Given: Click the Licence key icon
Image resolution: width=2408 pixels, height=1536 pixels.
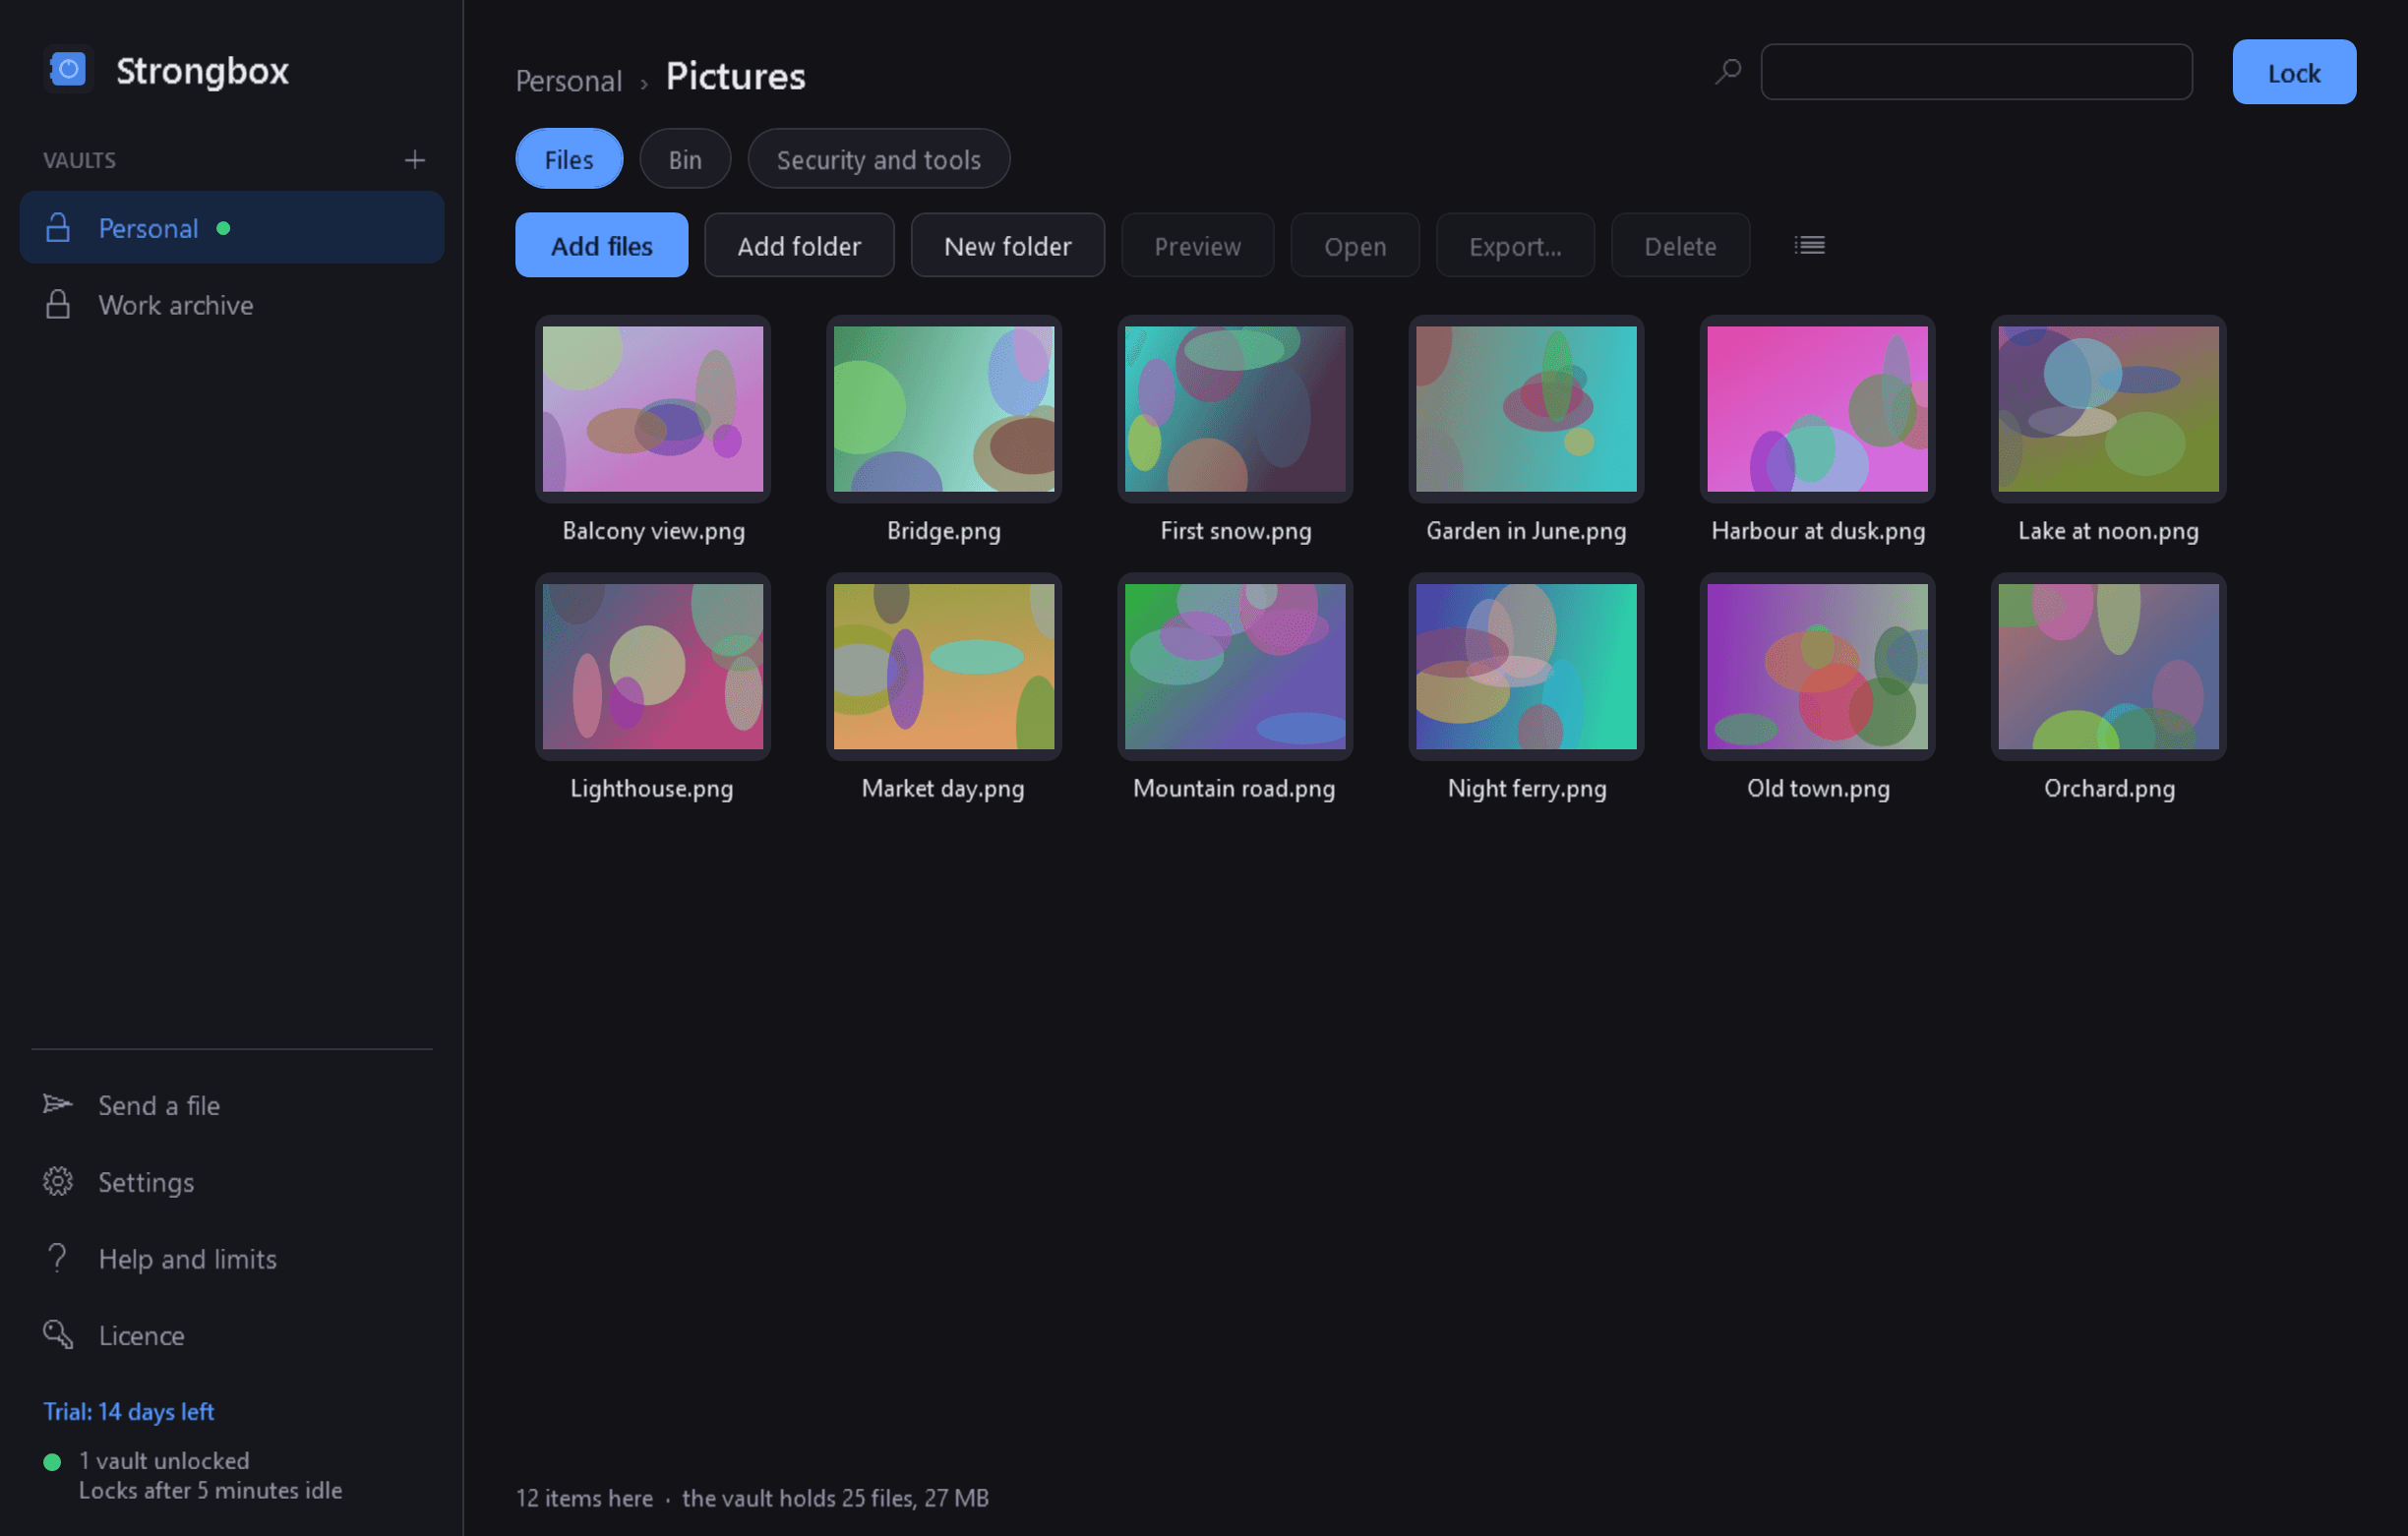Looking at the screenshot, I should tap(58, 1334).
